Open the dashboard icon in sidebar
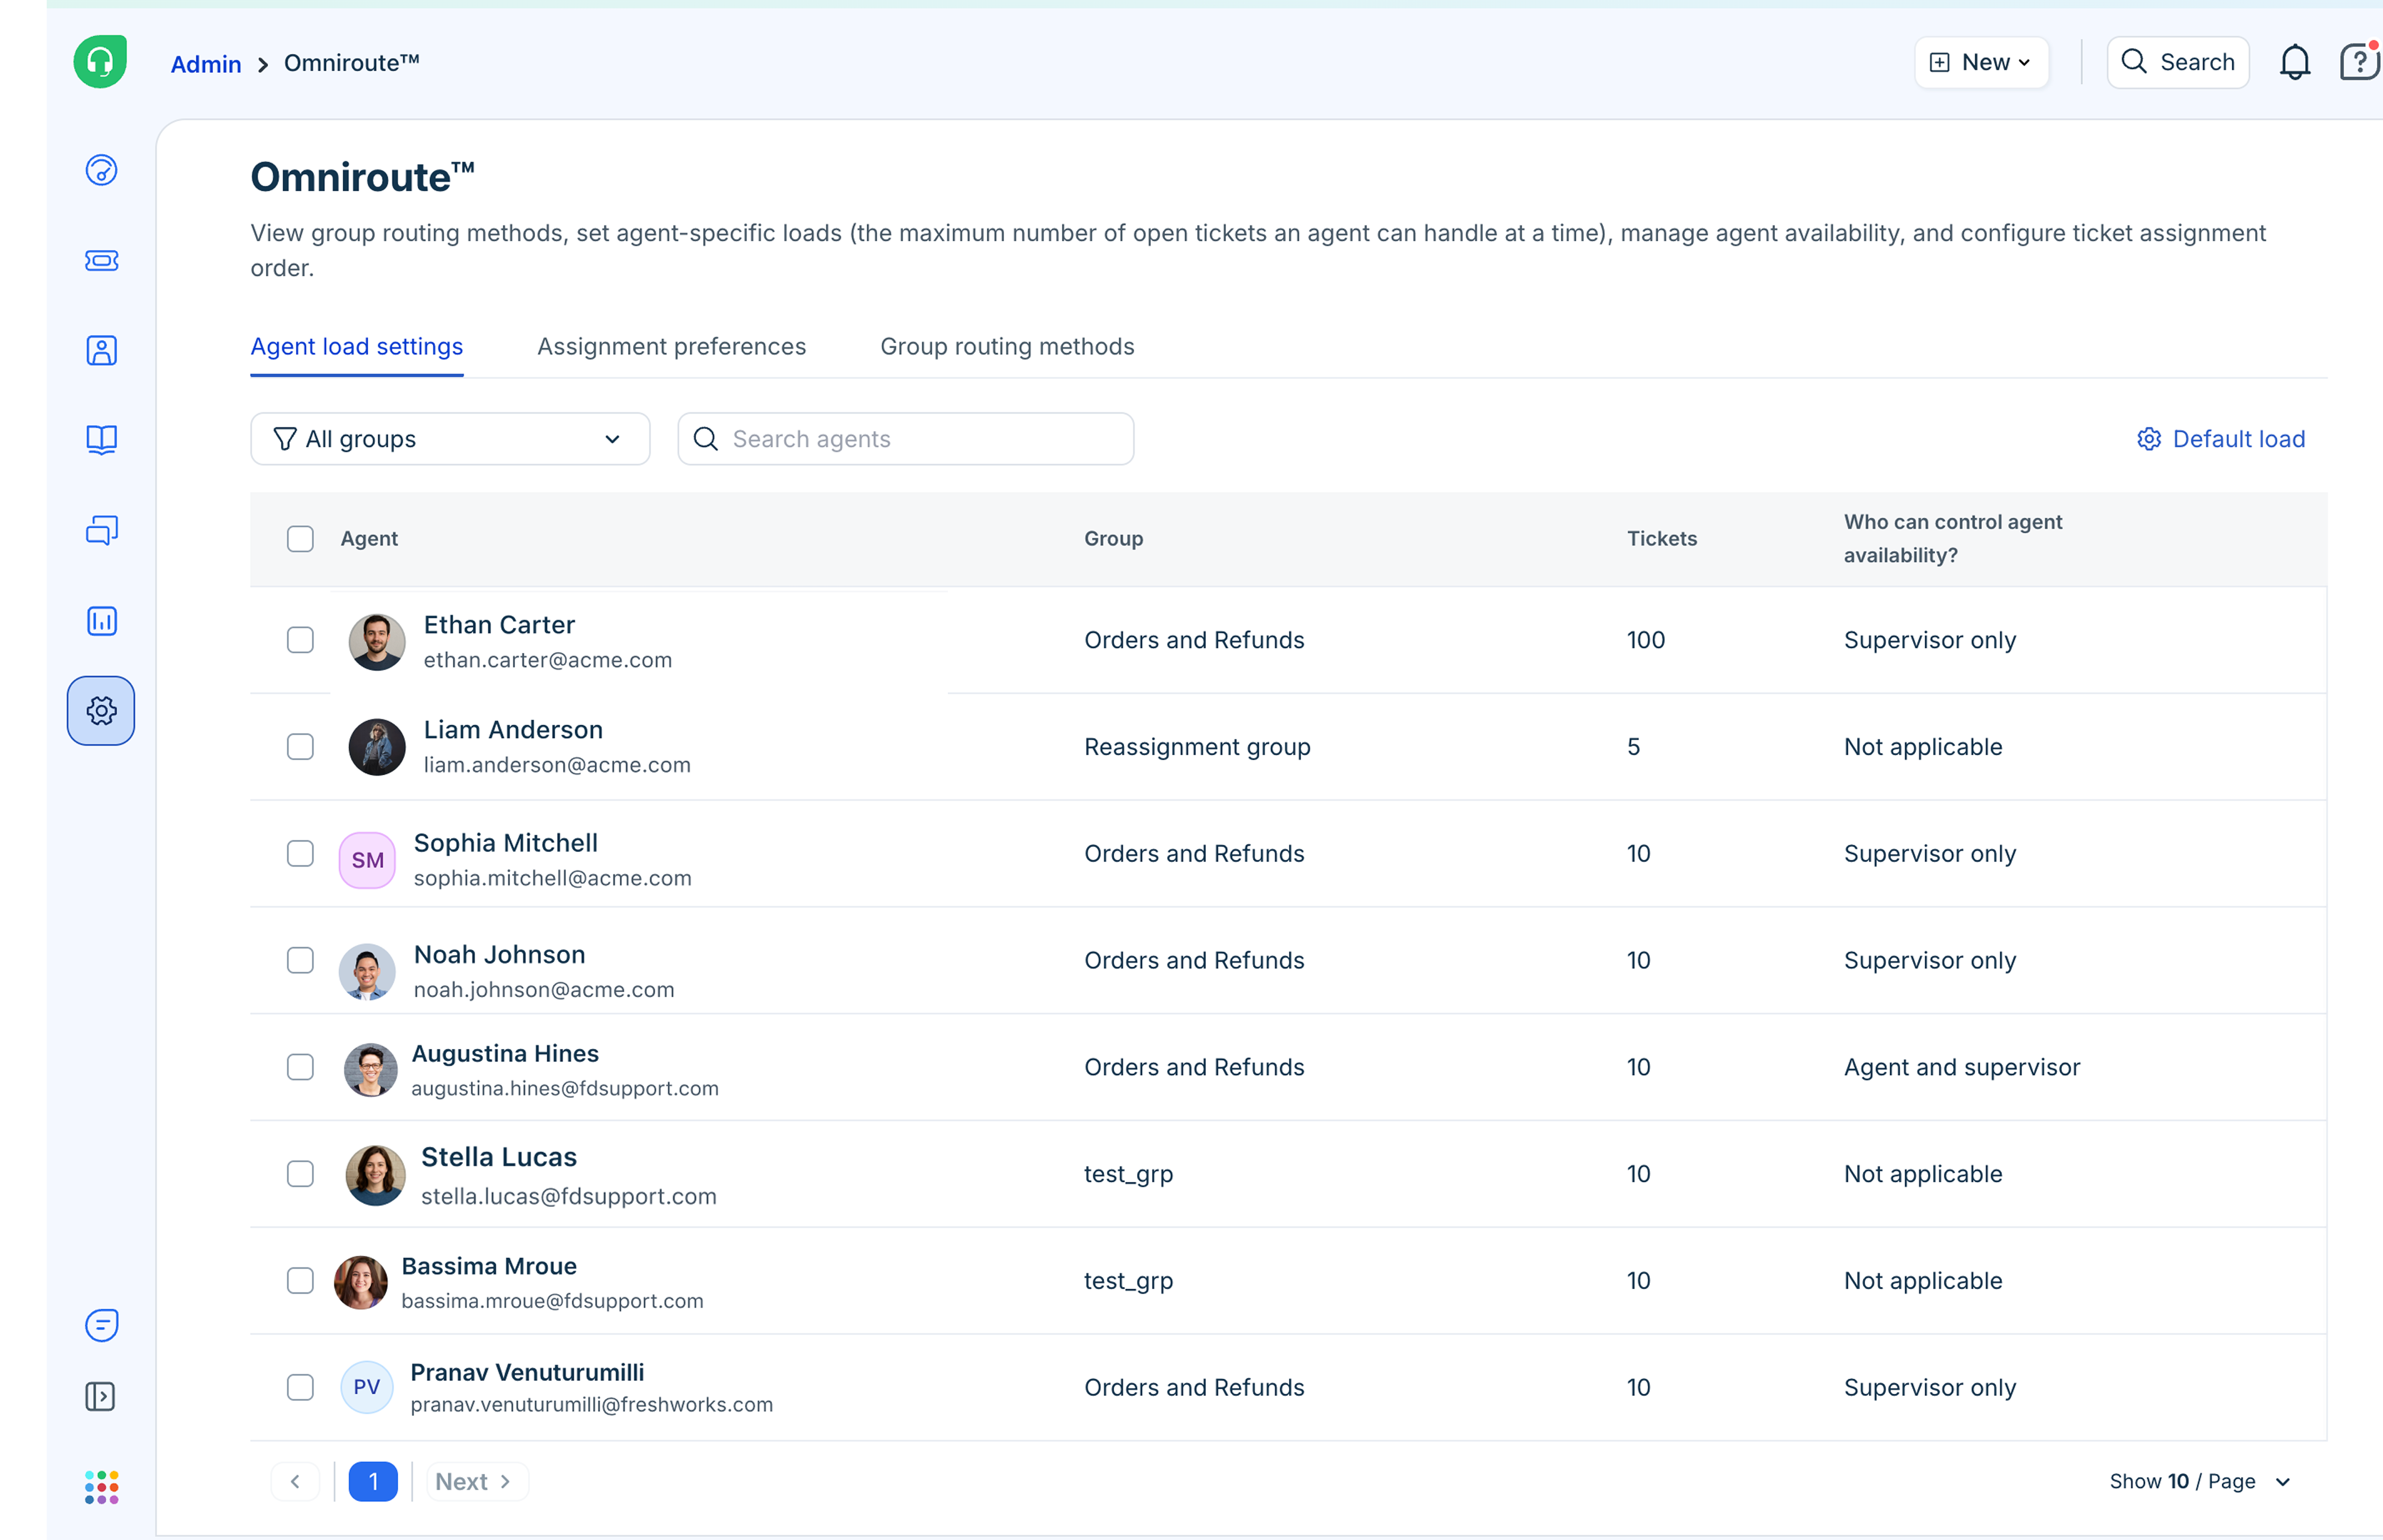 coord(101,170)
